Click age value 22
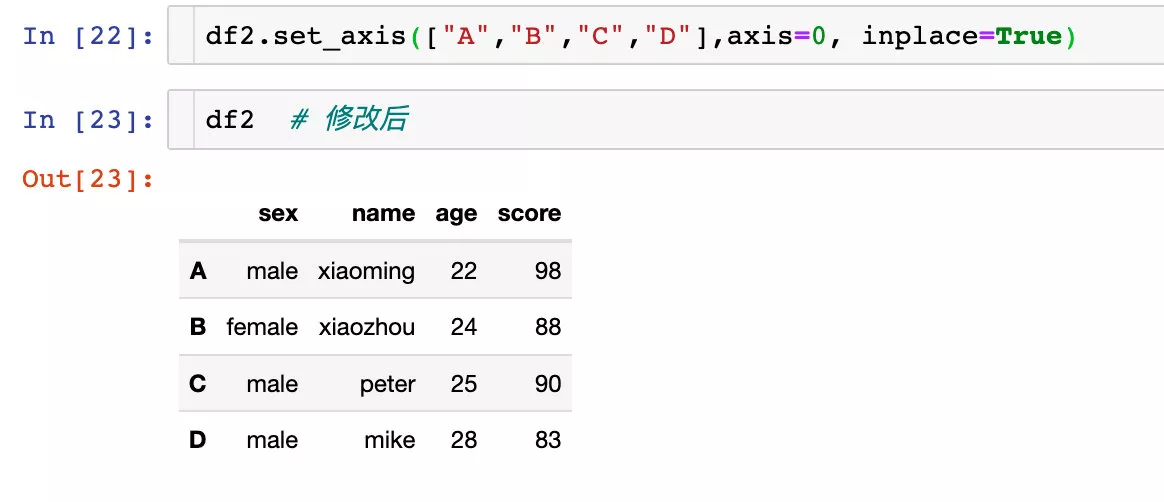This screenshot has width=1164, height=502. click(463, 271)
